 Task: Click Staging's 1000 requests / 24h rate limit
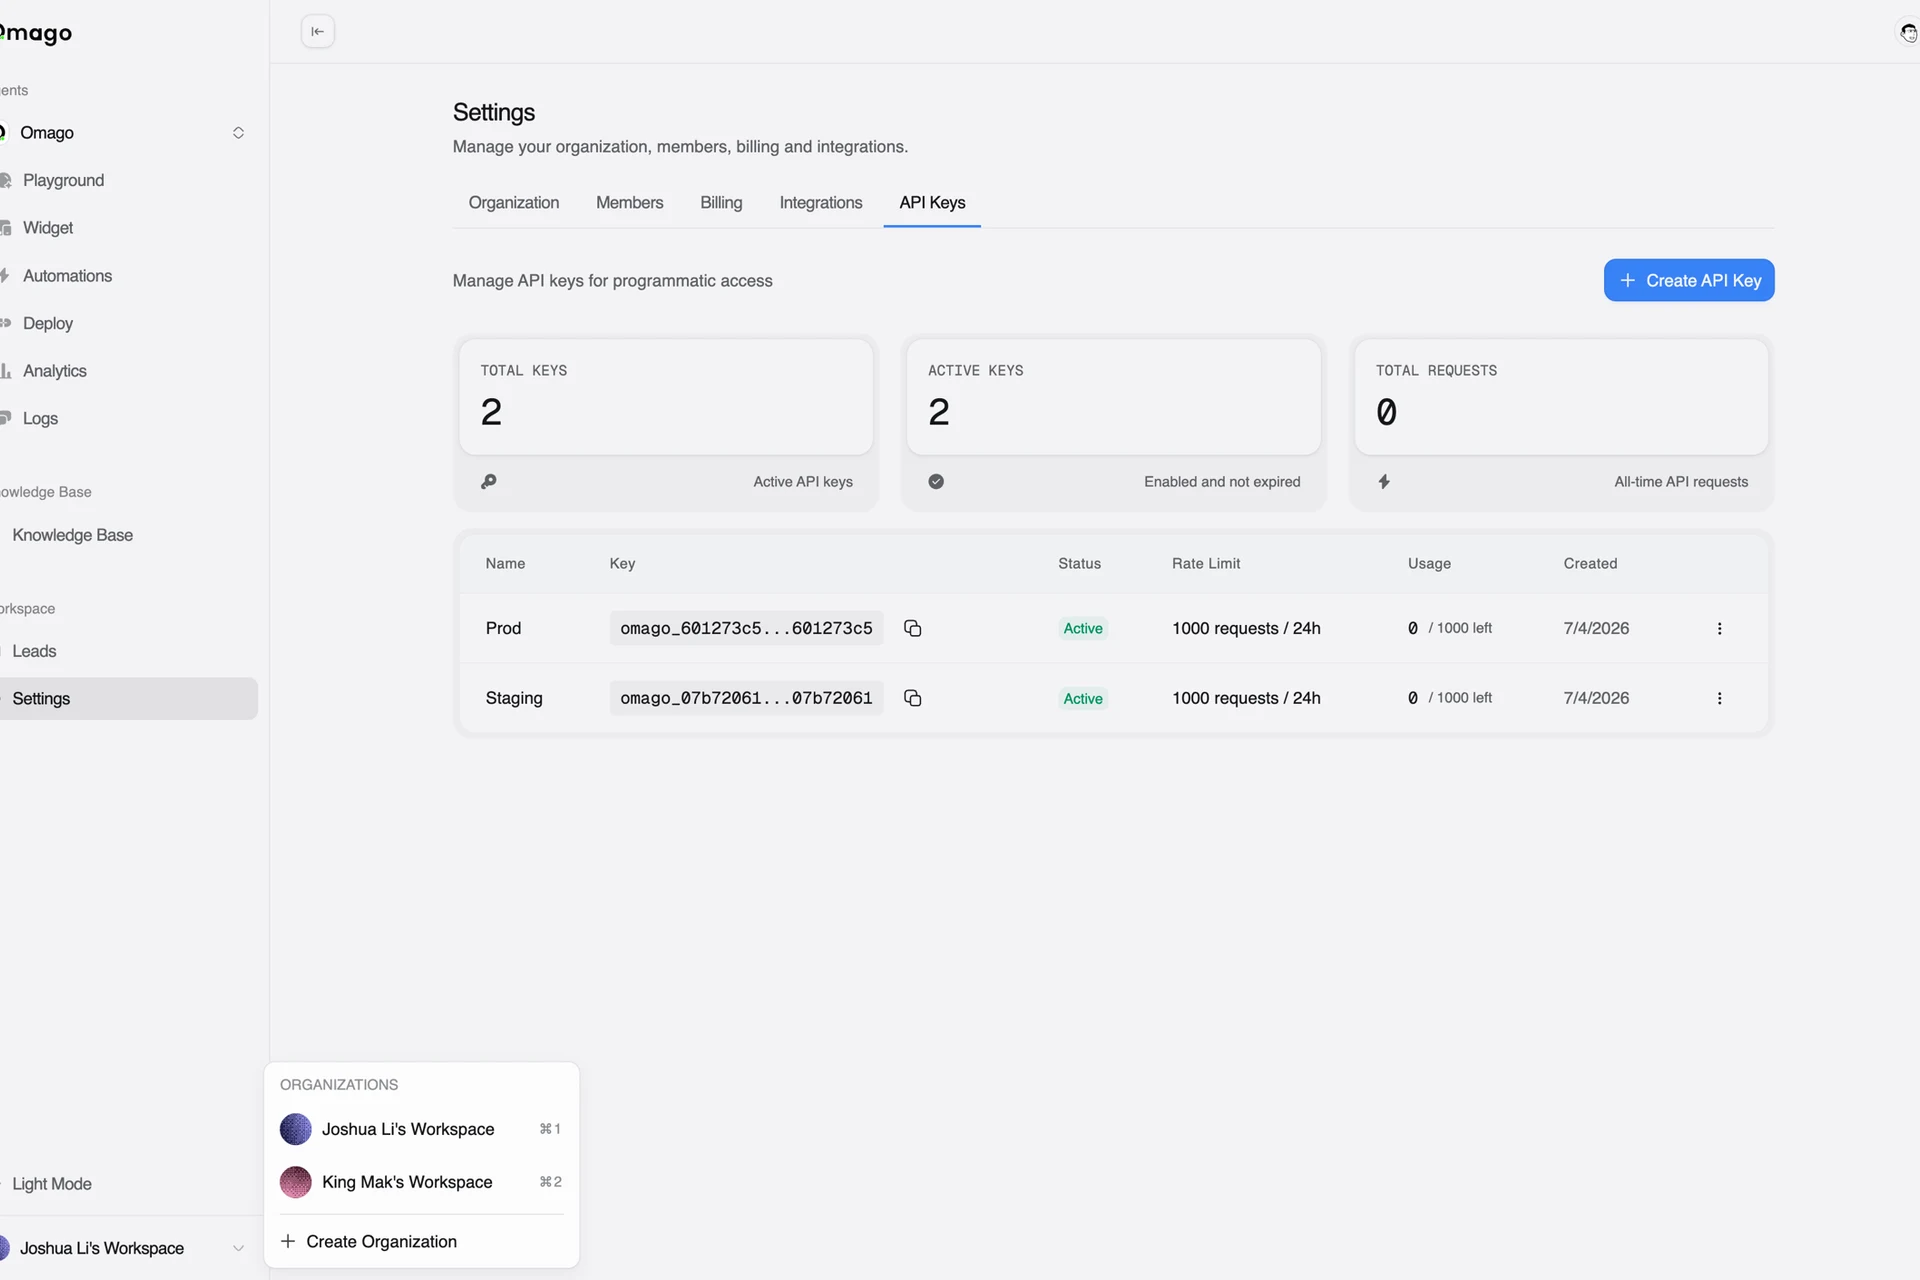pyautogui.click(x=1246, y=698)
